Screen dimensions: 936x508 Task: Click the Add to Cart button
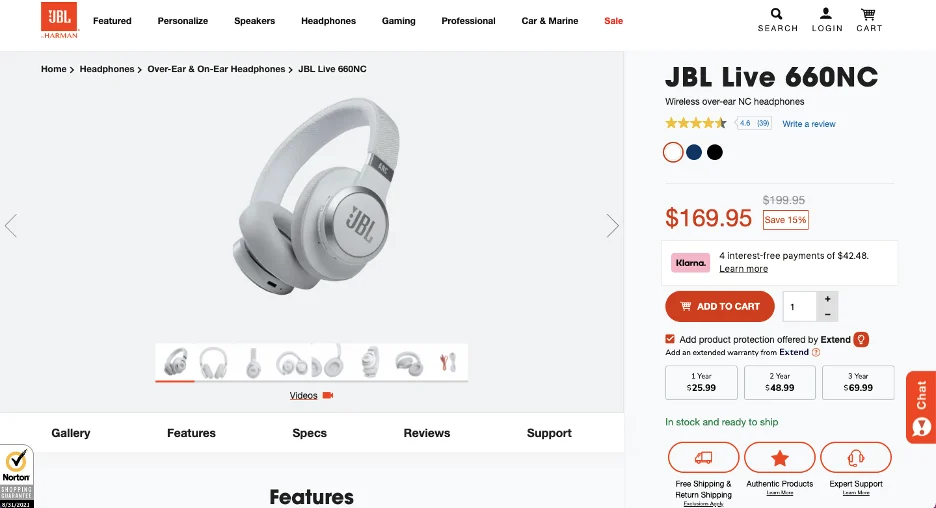pos(720,306)
